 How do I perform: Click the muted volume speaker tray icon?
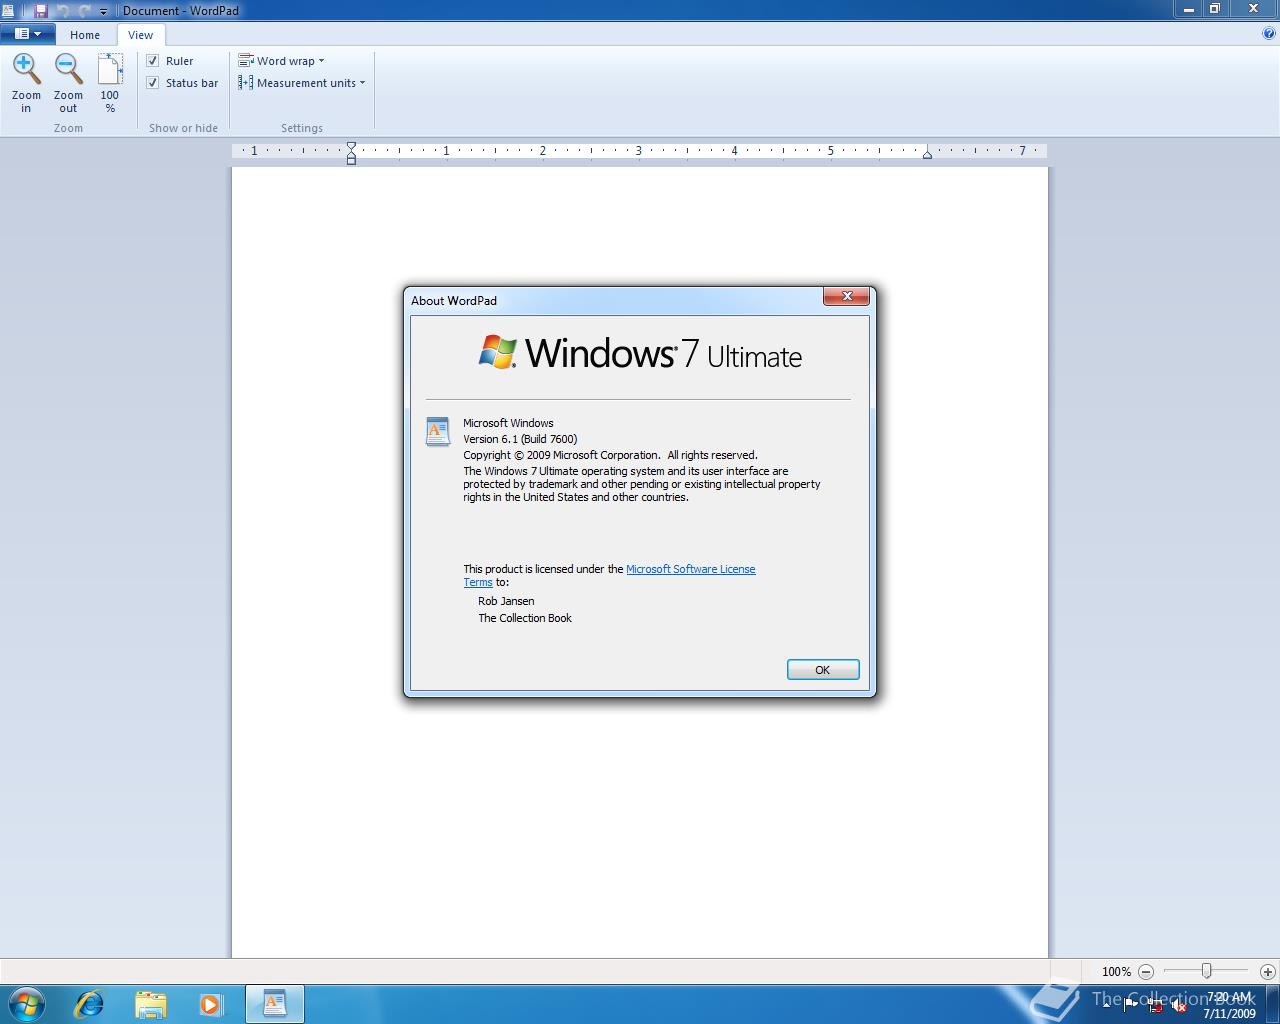[x=1179, y=1005]
